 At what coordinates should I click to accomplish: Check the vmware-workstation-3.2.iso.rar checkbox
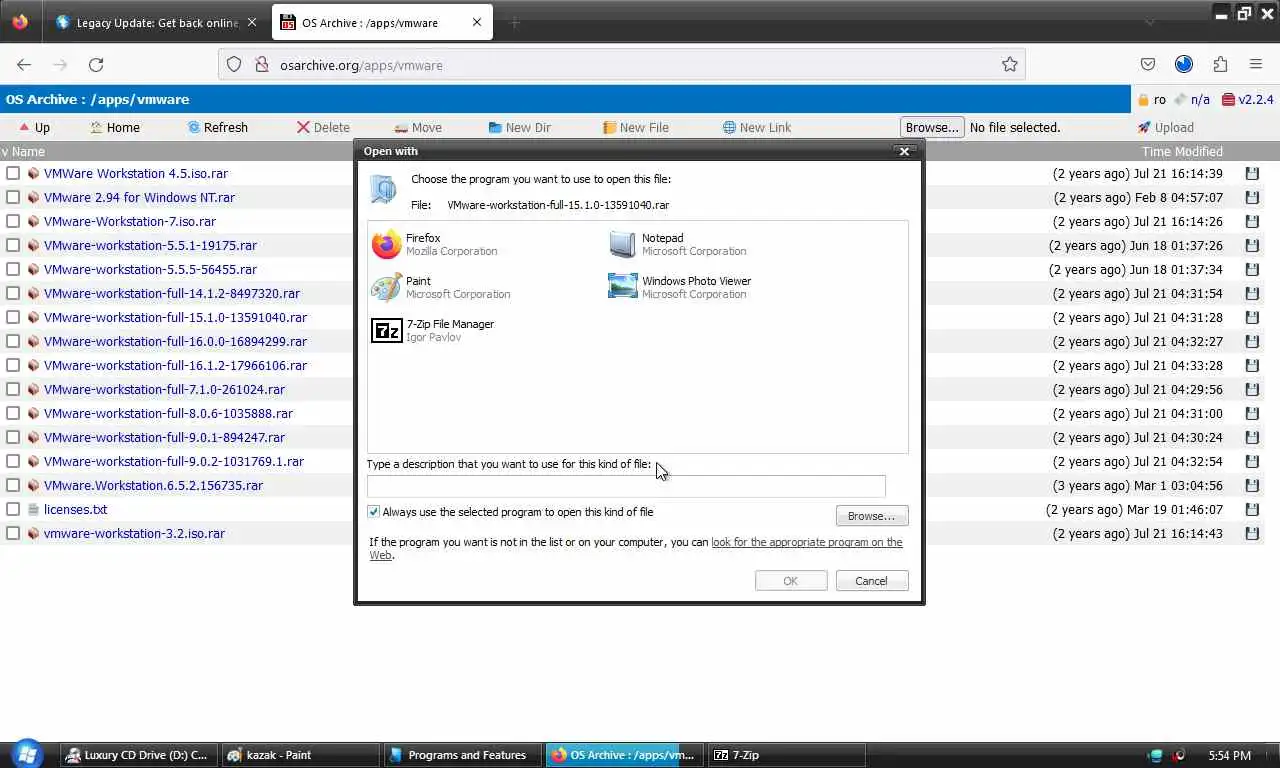[13, 533]
